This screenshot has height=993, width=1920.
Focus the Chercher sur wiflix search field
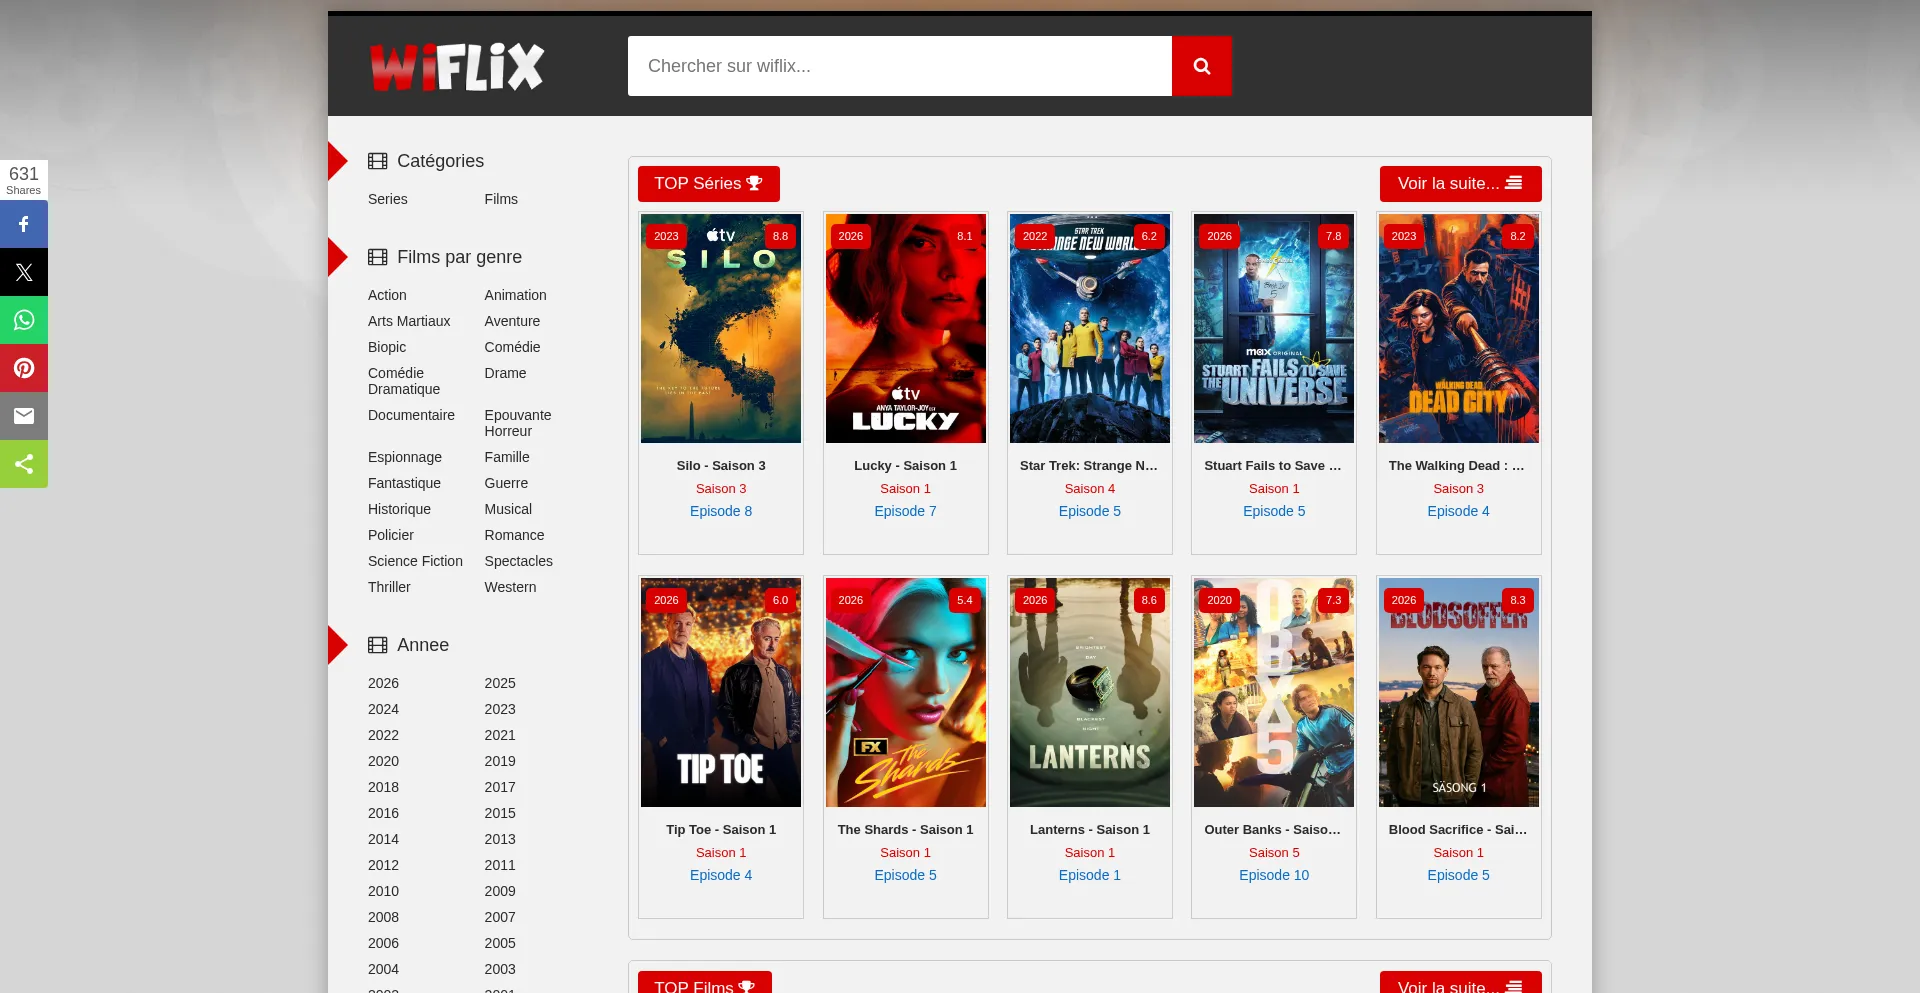[900, 66]
